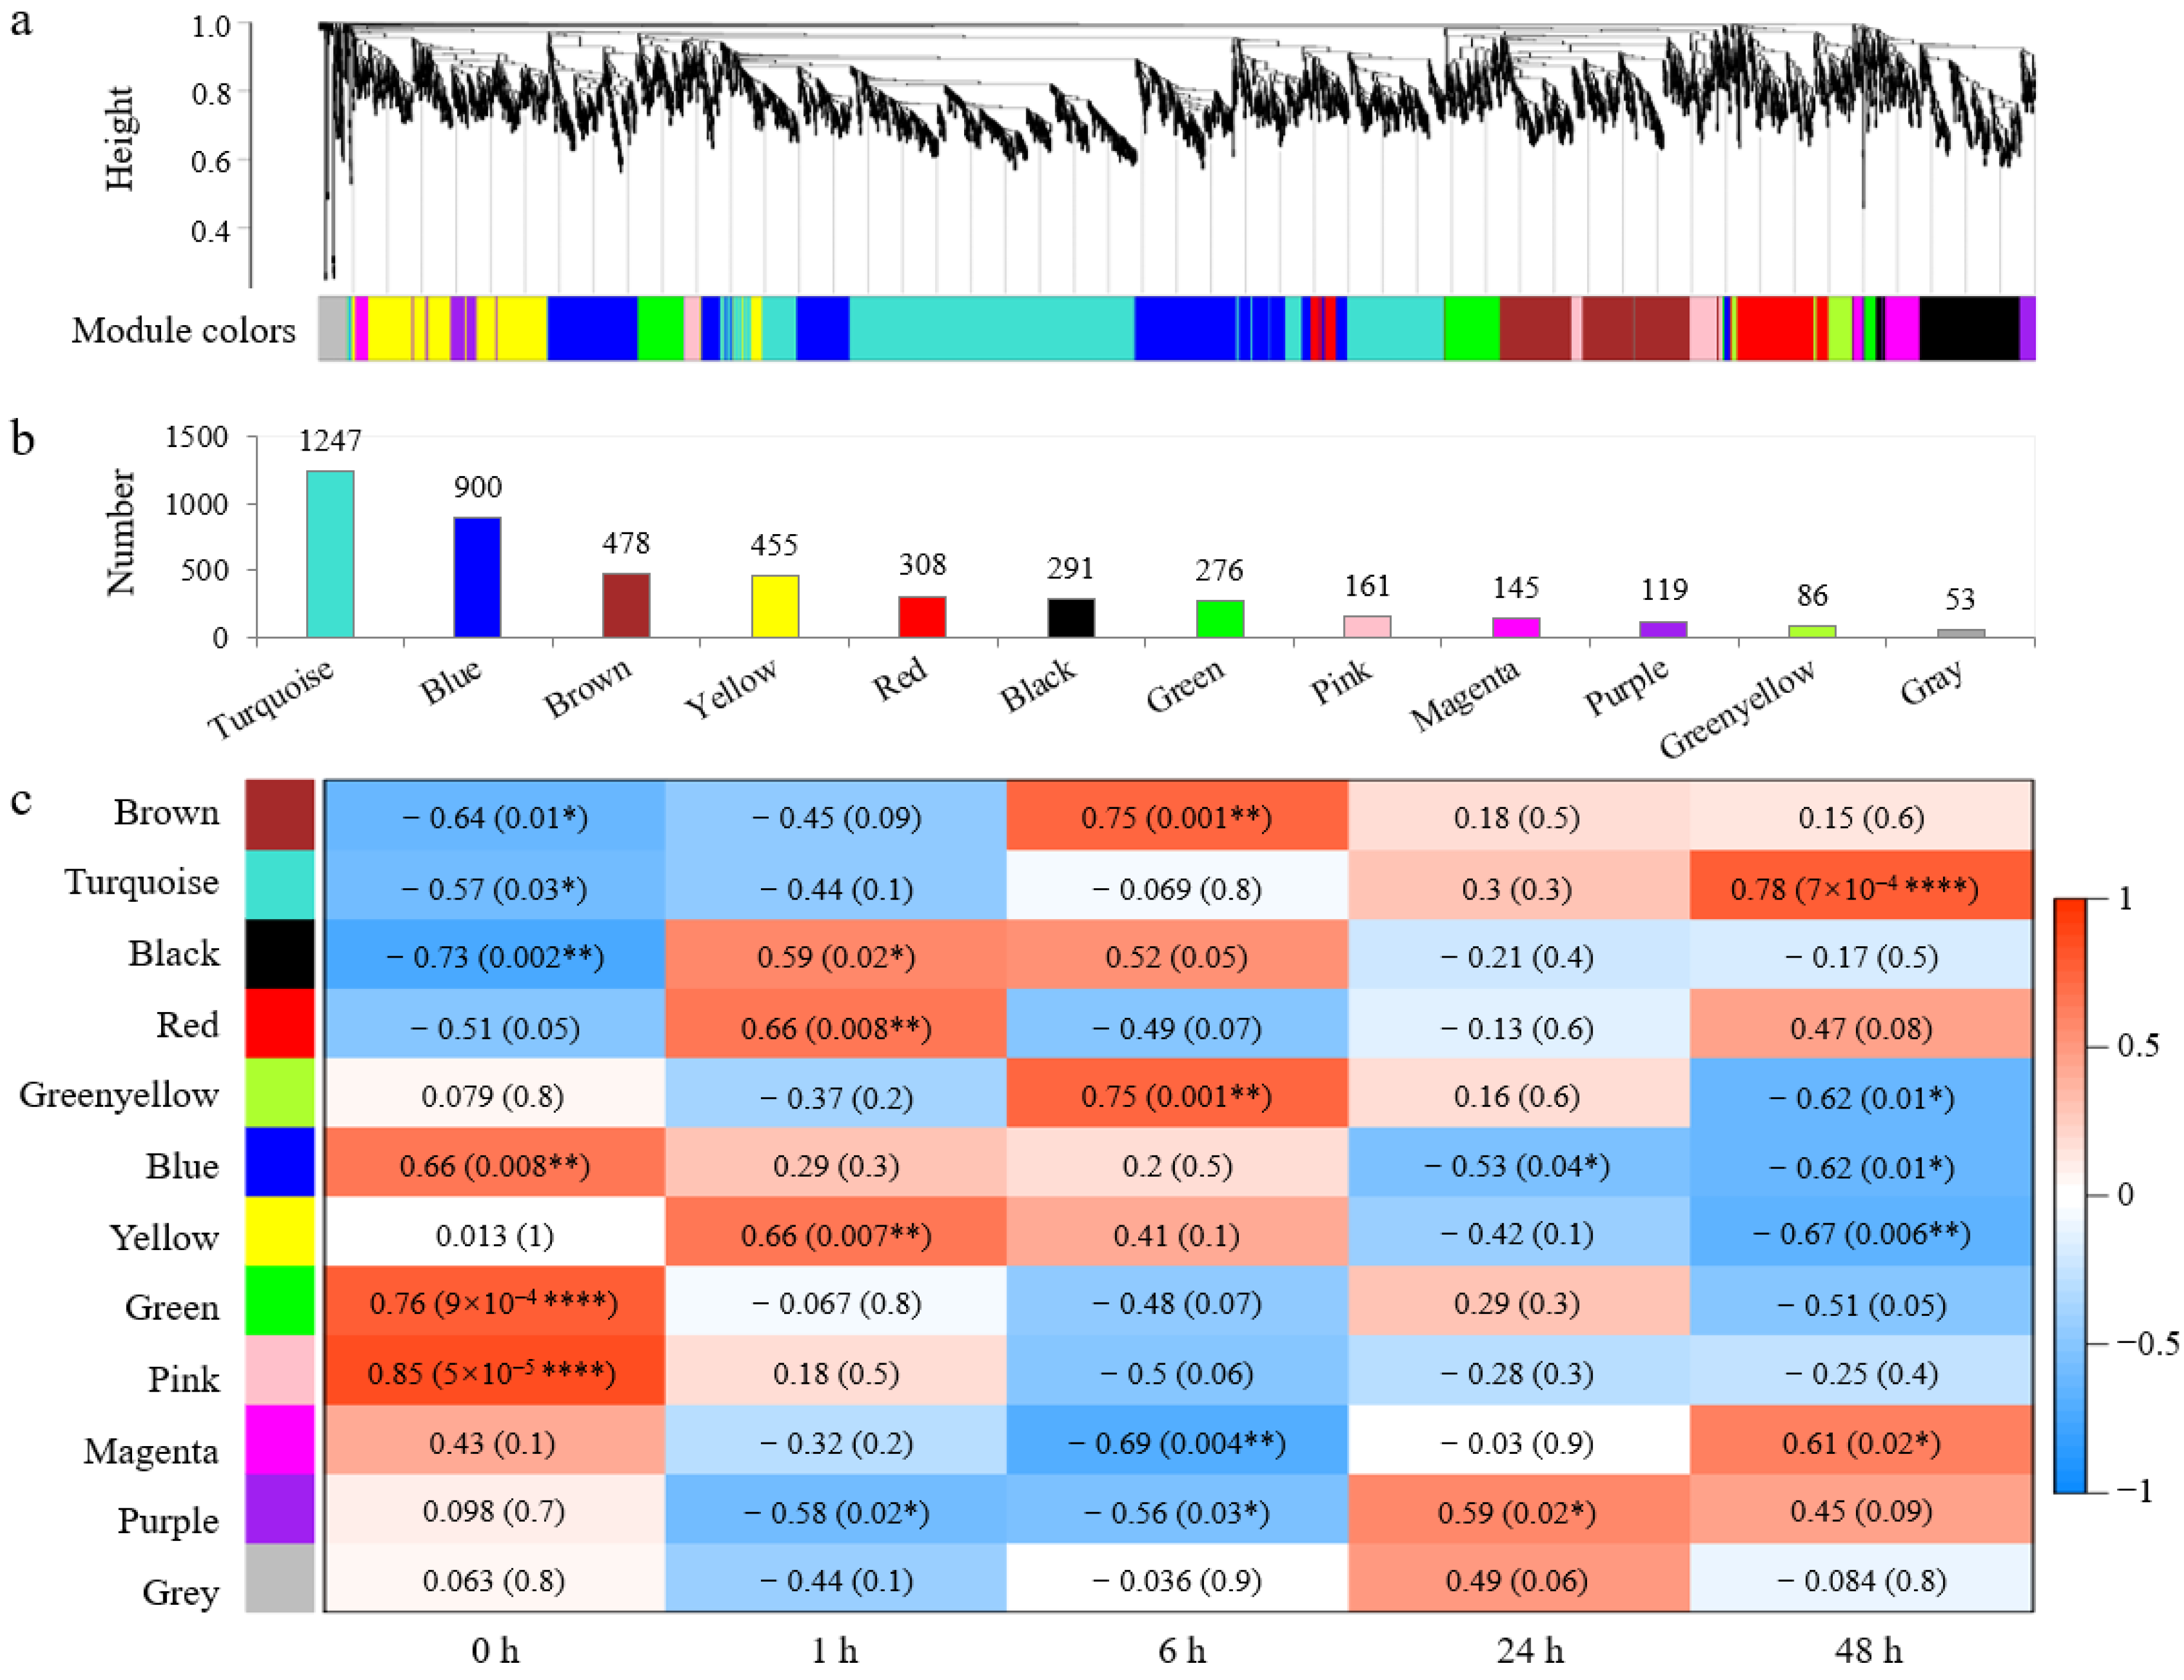2184x1680 pixels.
Task: Click the Pink module color swatch
Action: 280,1371
